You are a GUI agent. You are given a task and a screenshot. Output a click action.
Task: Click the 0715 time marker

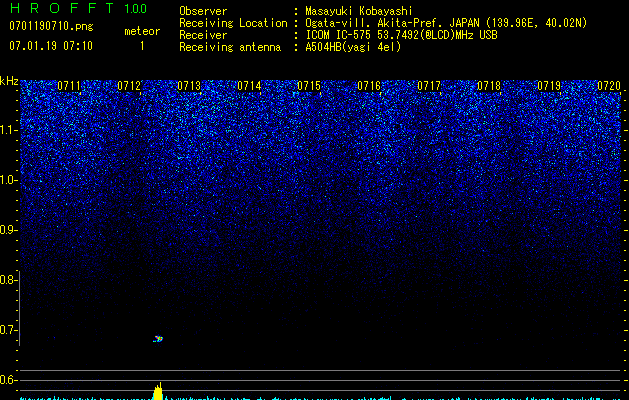309,86
